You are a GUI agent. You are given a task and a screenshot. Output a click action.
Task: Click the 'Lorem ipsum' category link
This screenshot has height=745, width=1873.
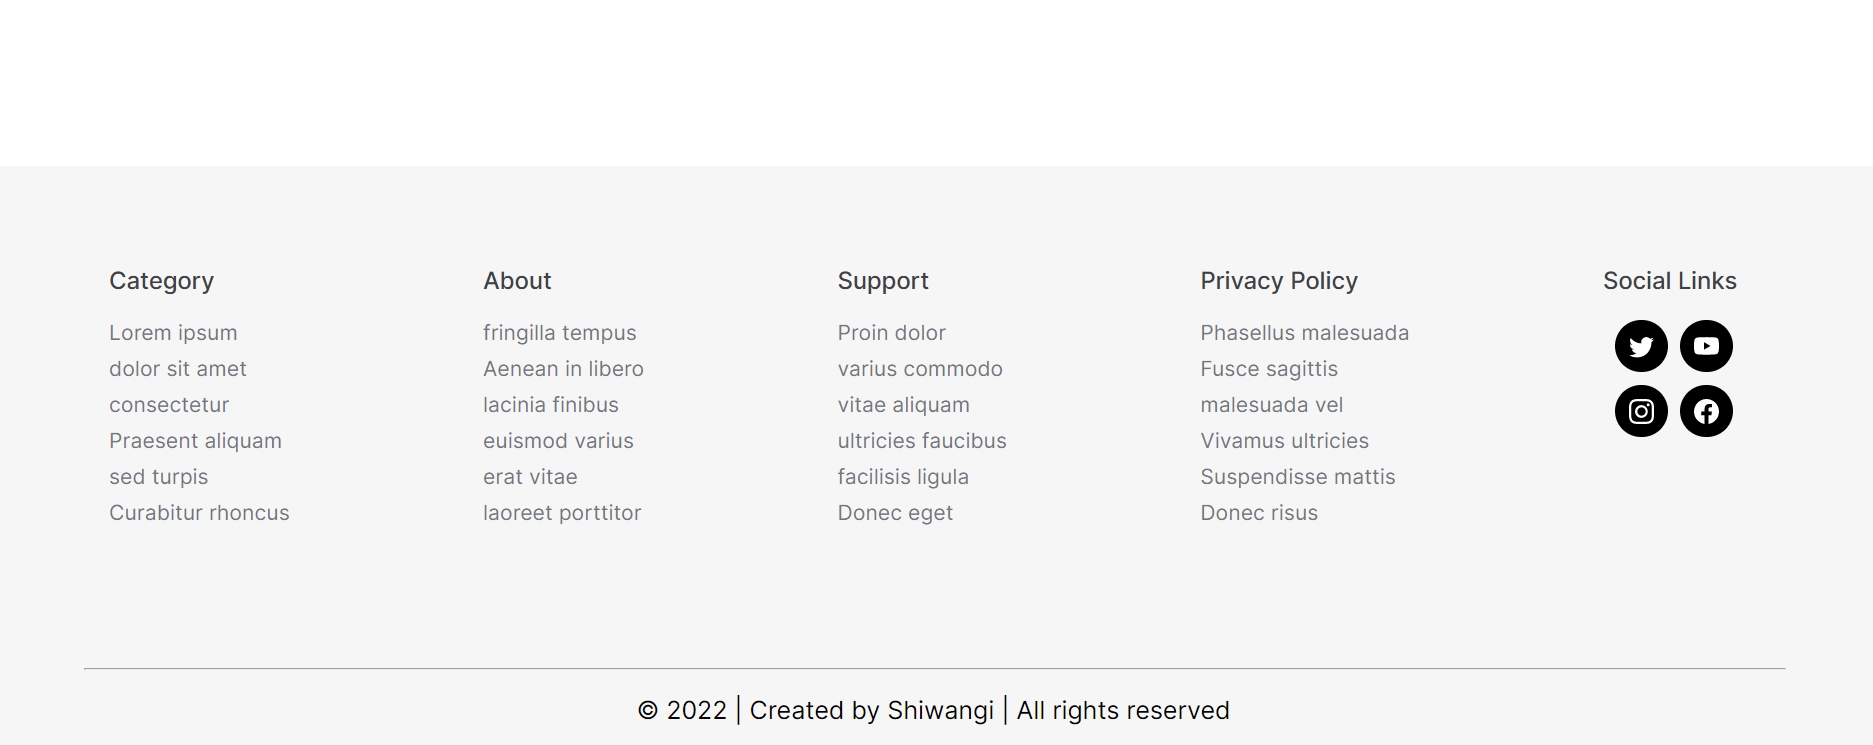tap(173, 332)
